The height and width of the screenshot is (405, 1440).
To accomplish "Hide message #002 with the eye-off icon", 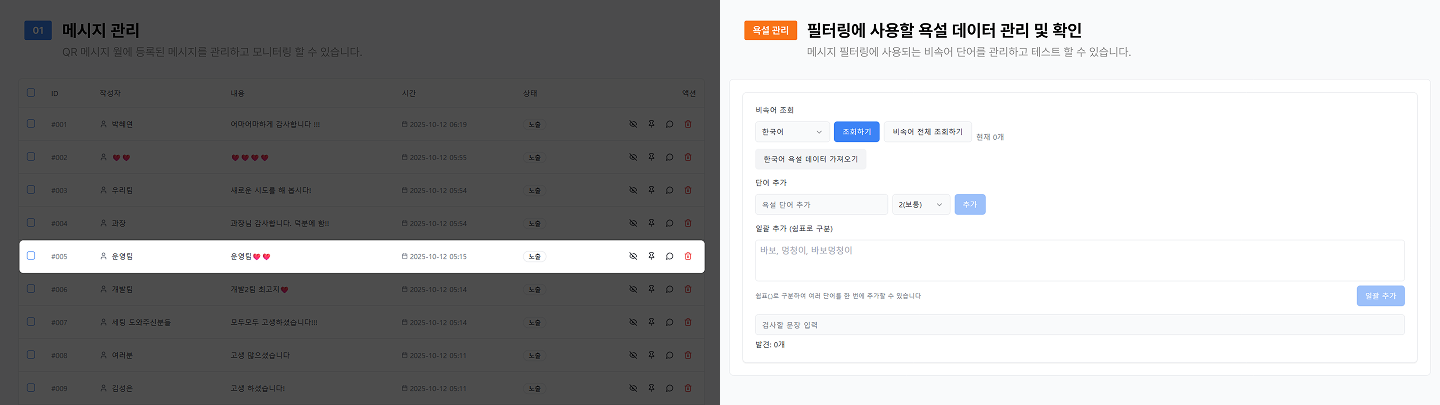I will pyautogui.click(x=633, y=157).
